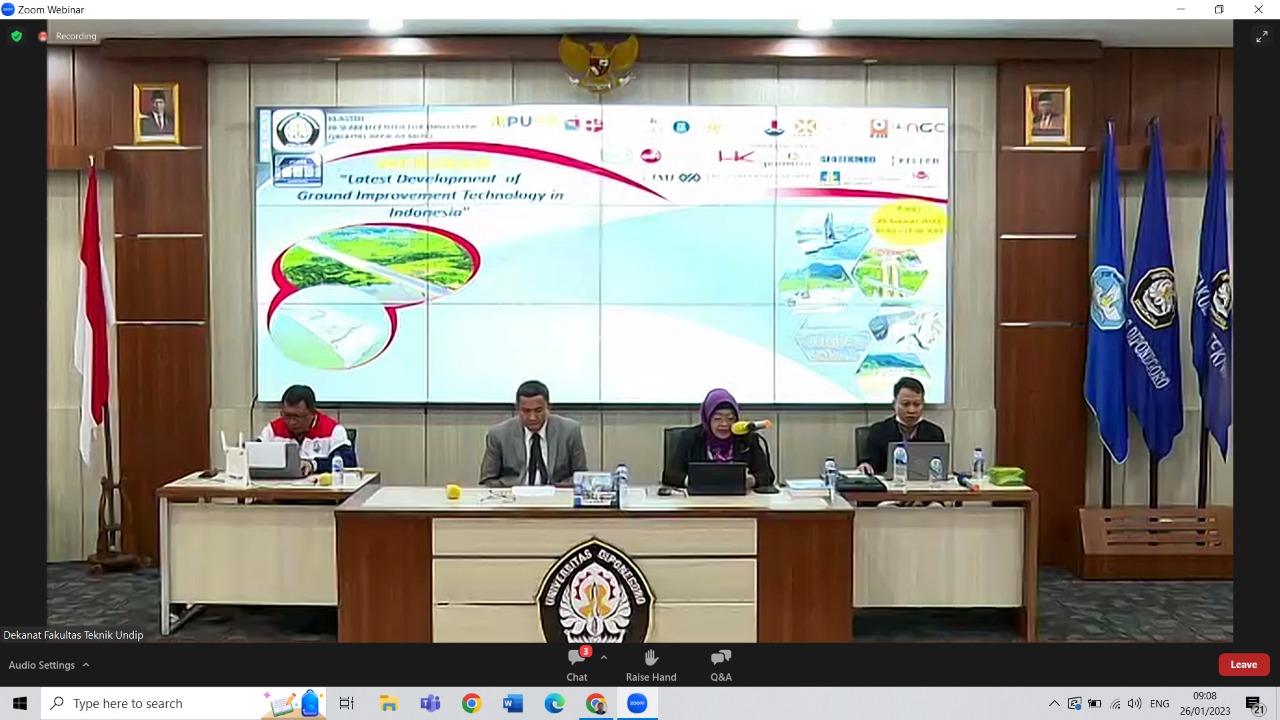This screenshot has height=720, width=1280.
Task: Switch to Microsoft Word in the taskbar
Action: pos(513,703)
